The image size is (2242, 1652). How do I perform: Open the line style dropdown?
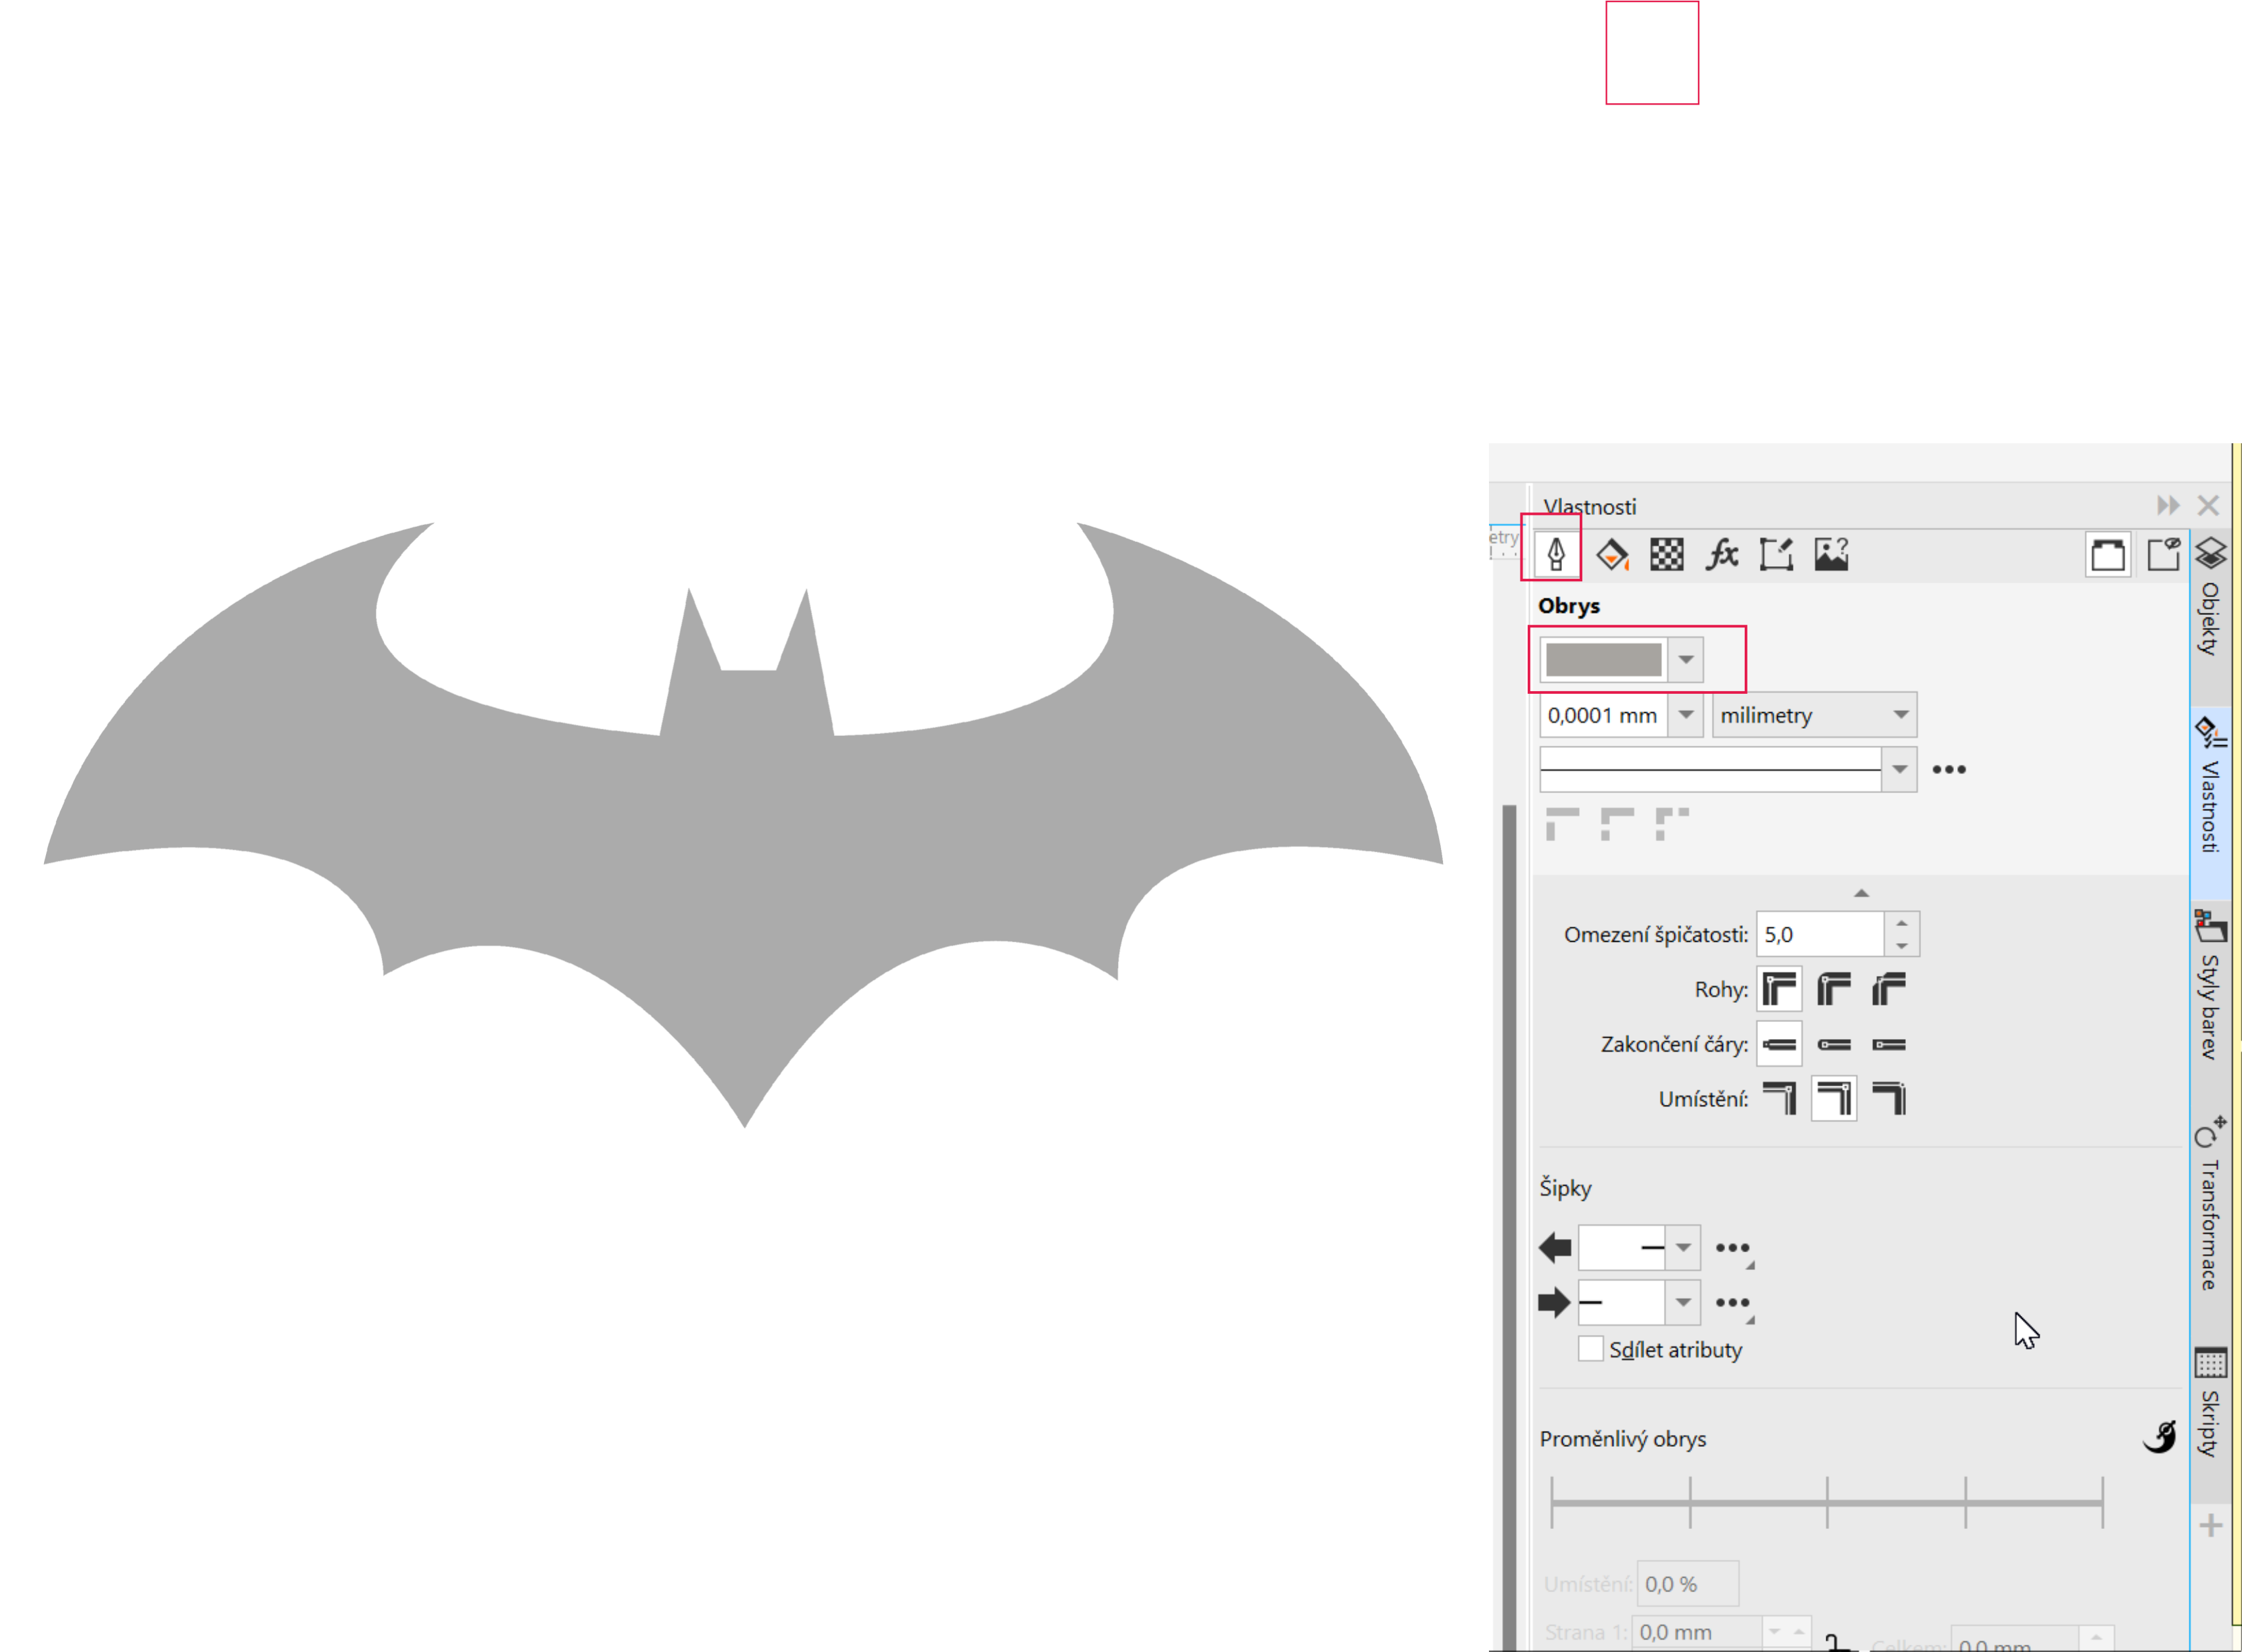tap(1899, 770)
